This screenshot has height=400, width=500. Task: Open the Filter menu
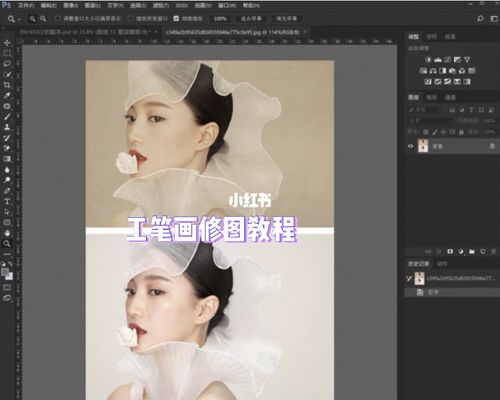(x=161, y=6)
